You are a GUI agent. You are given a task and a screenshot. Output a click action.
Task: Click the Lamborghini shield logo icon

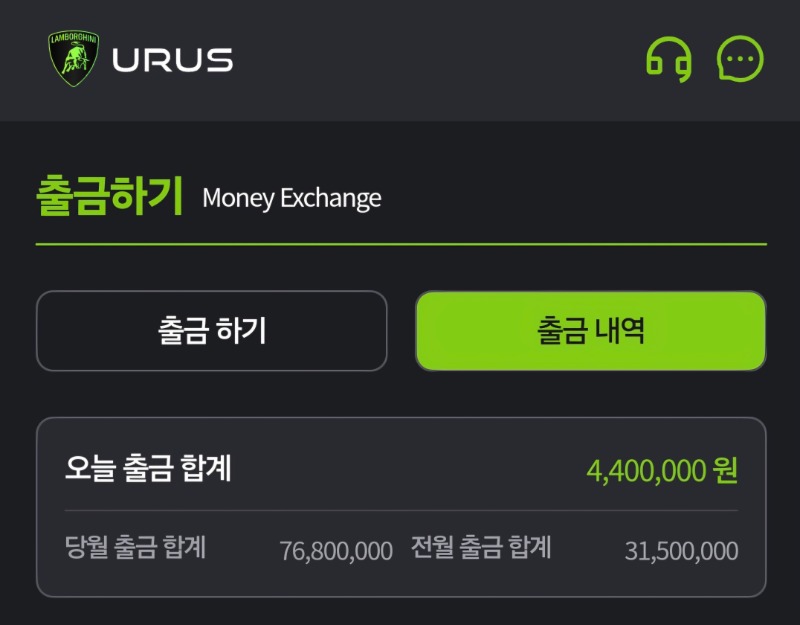coord(73,58)
